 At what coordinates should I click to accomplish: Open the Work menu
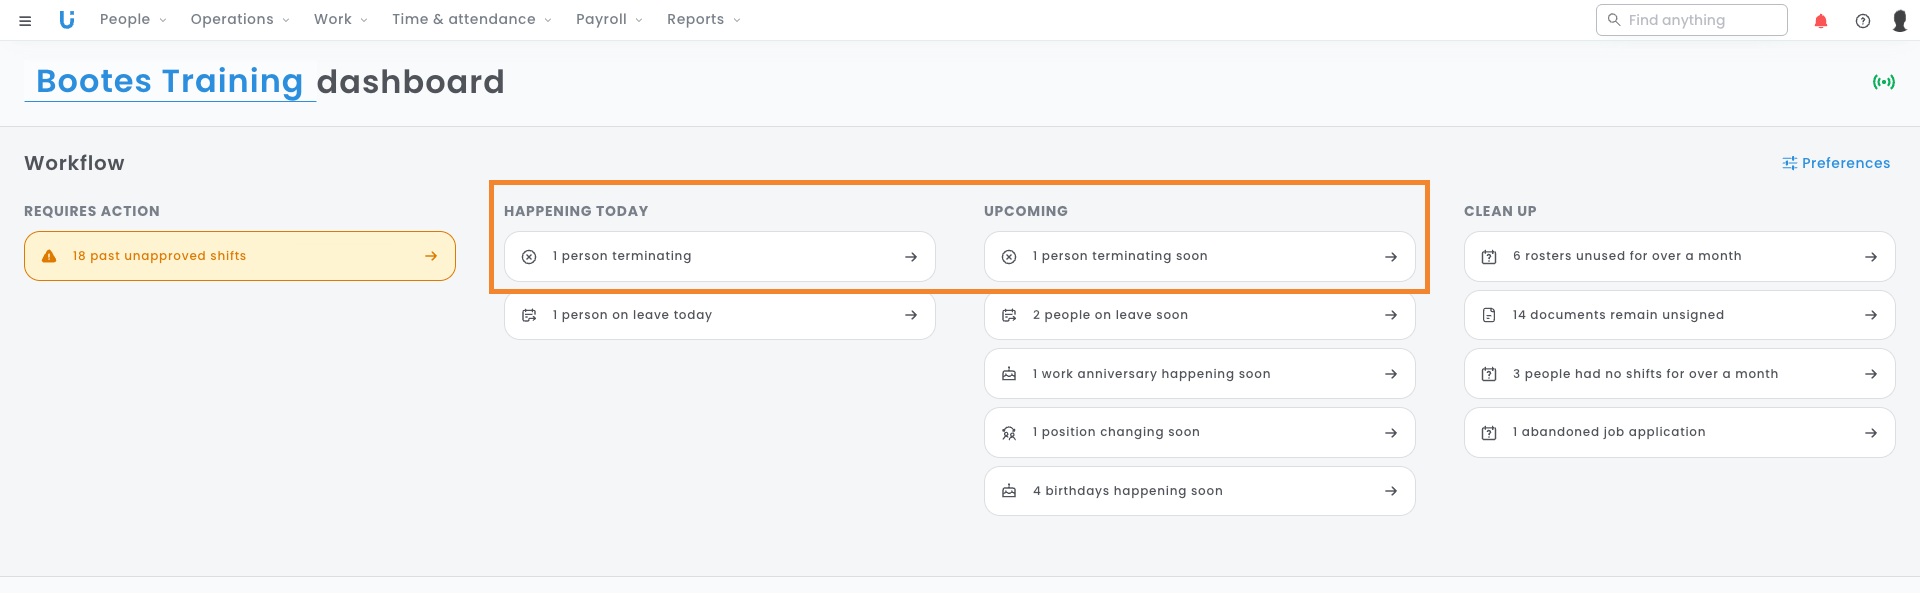point(340,20)
